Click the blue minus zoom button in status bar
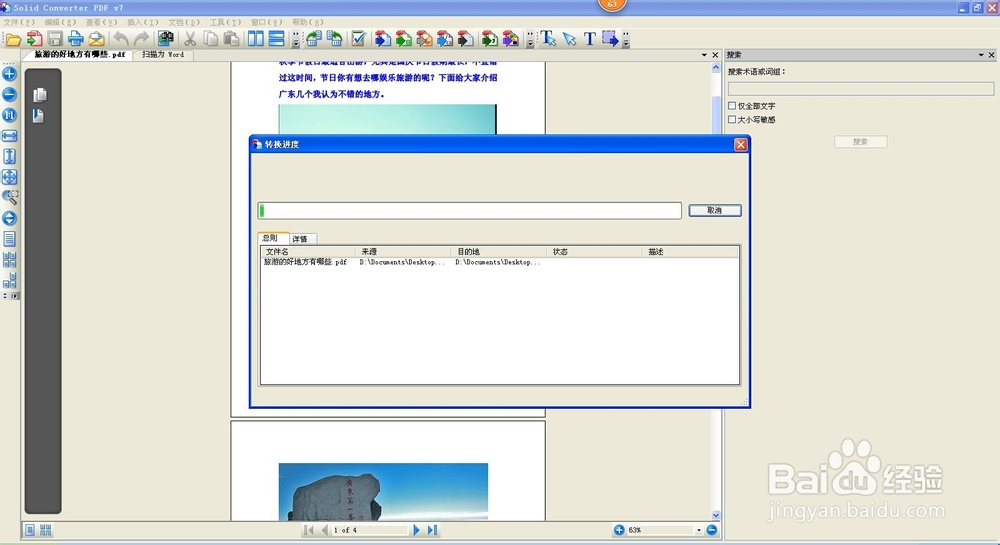The image size is (1000, 545). pyautogui.click(x=712, y=530)
